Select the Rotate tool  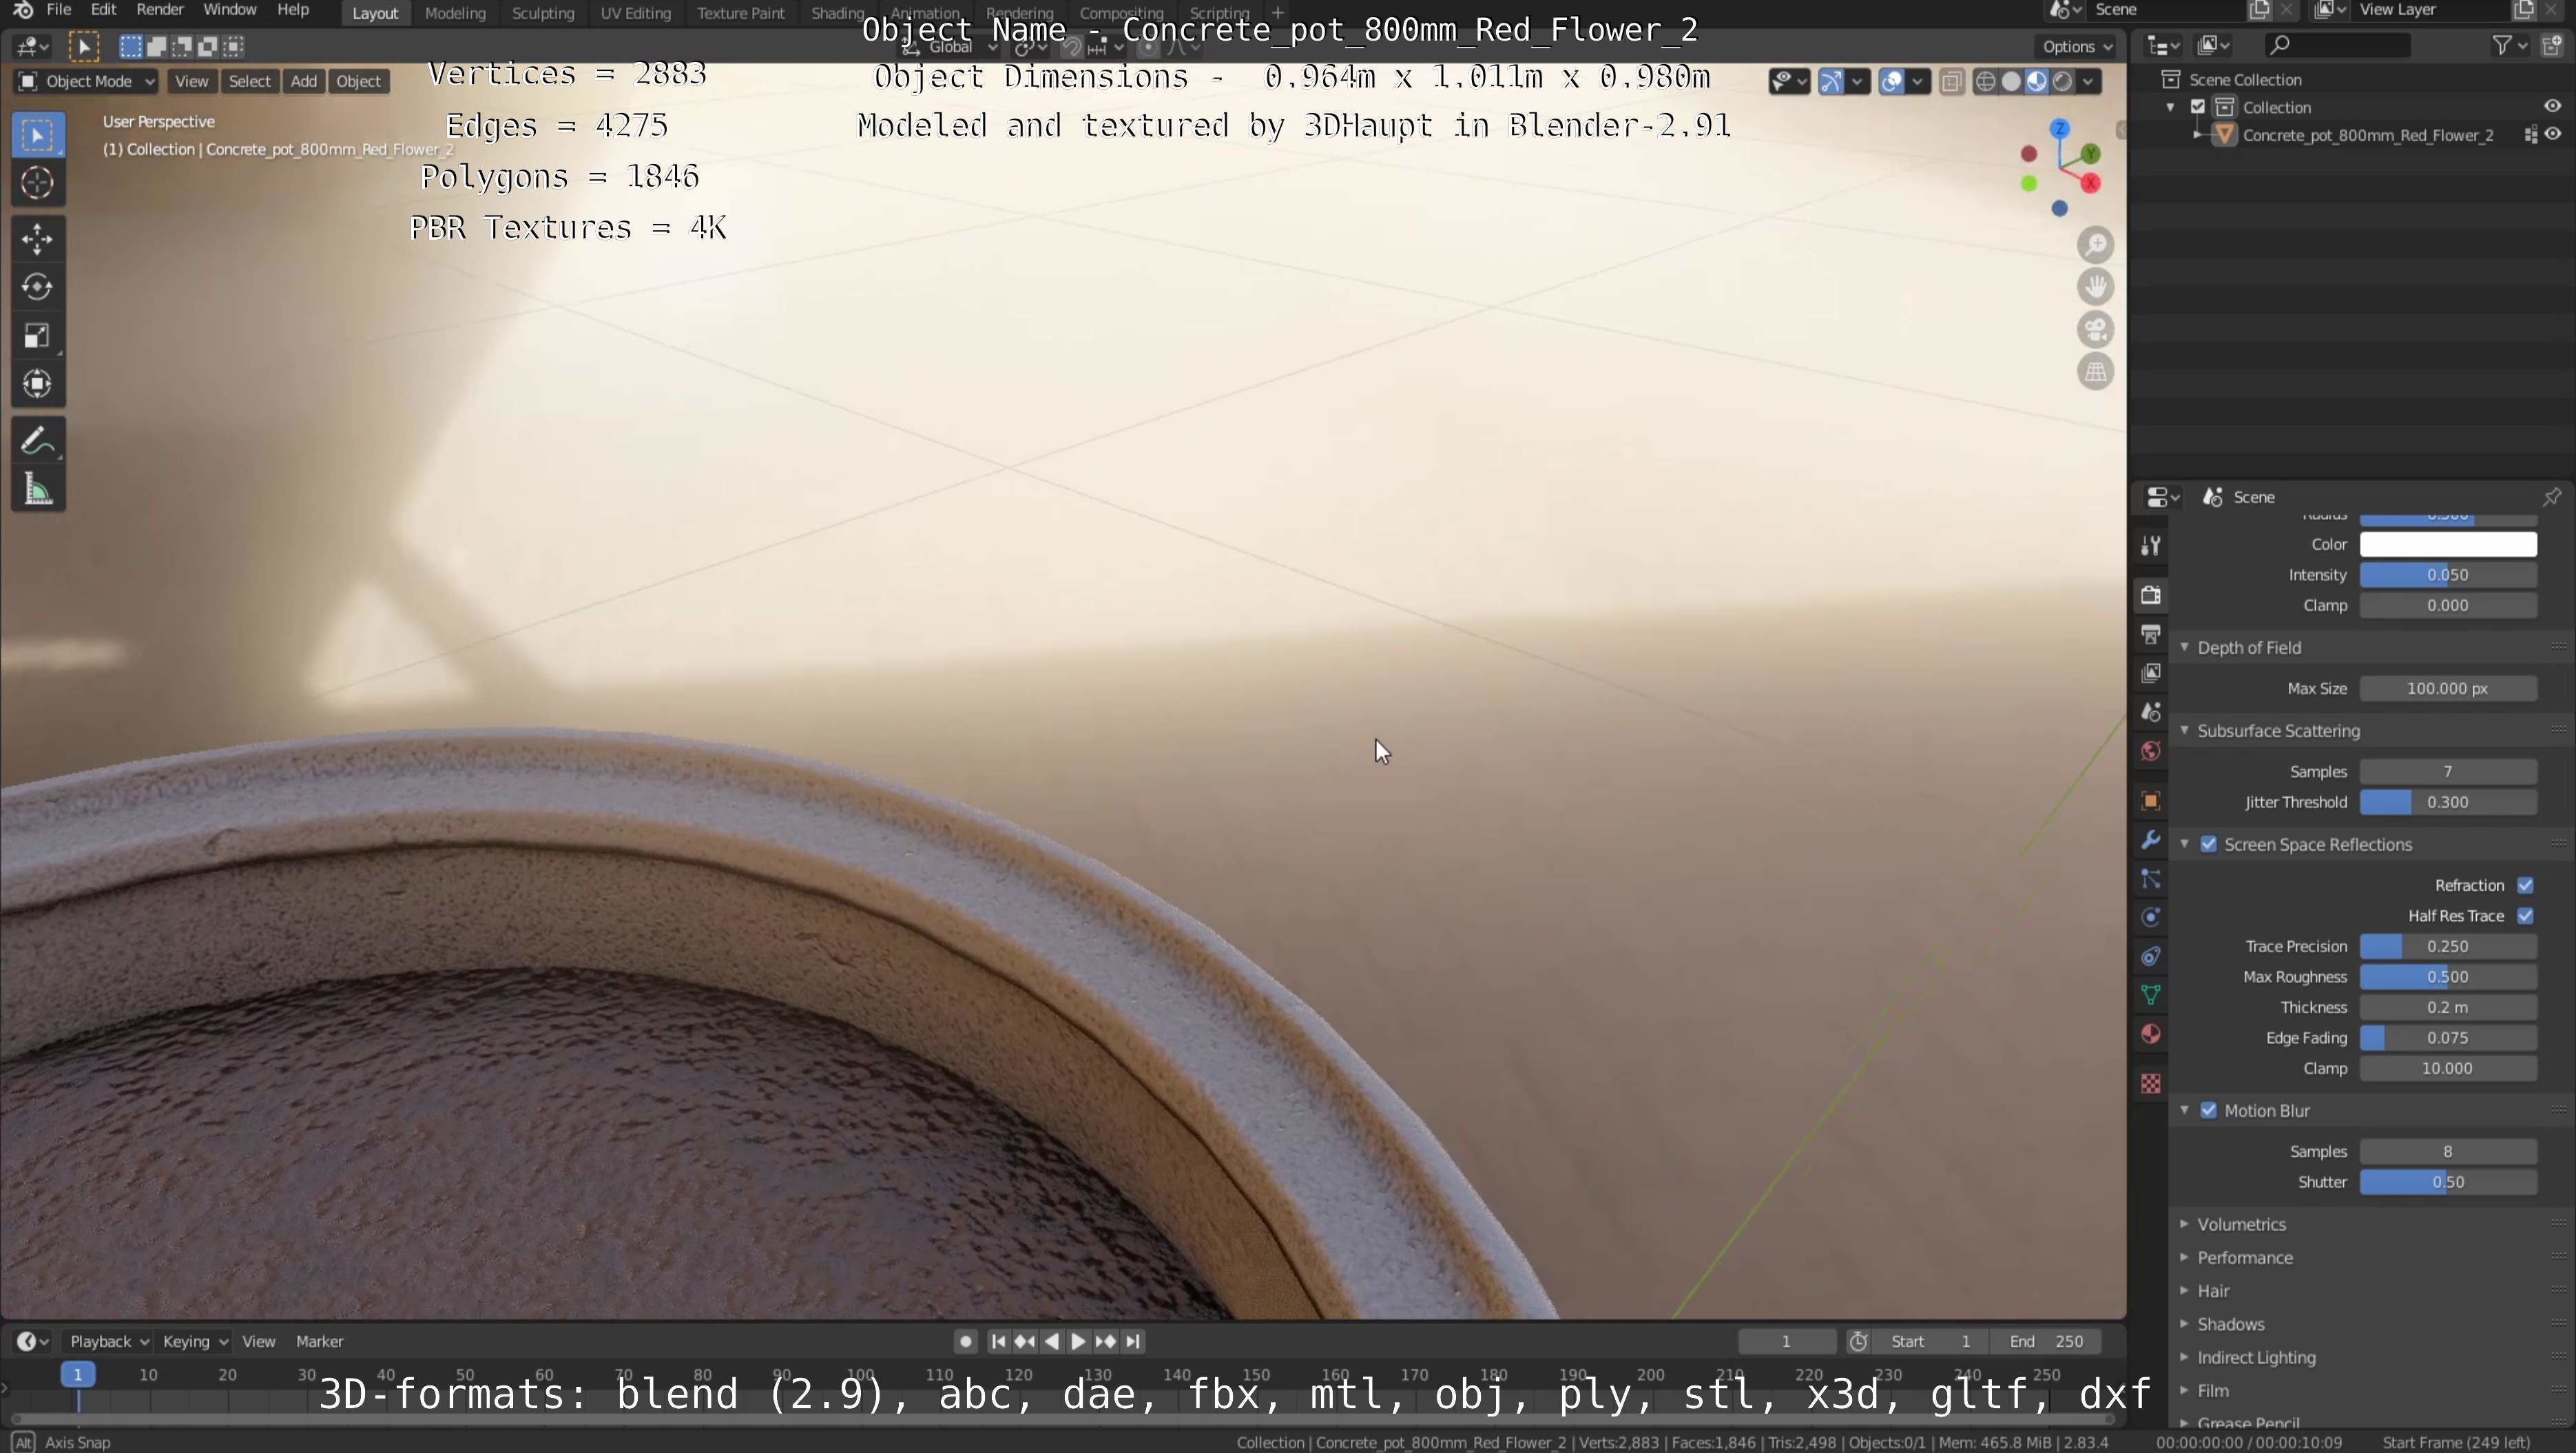point(37,287)
